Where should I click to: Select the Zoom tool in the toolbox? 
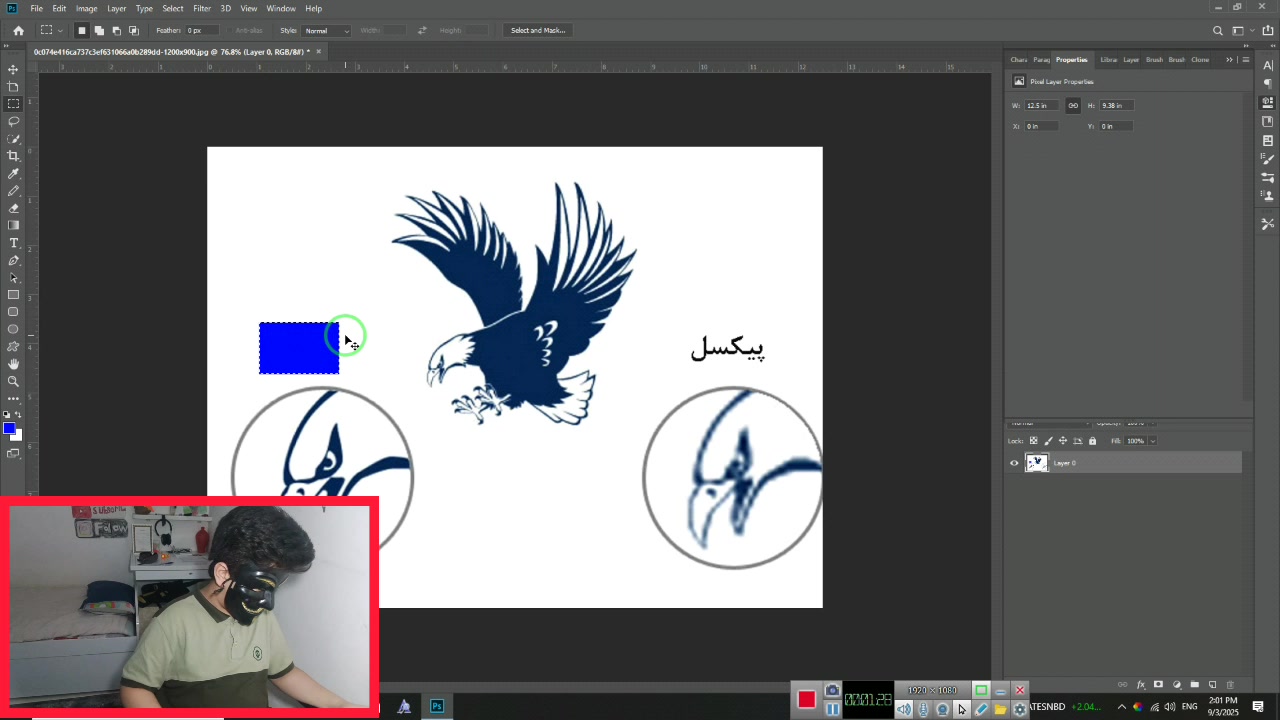[x=13, y=381]
